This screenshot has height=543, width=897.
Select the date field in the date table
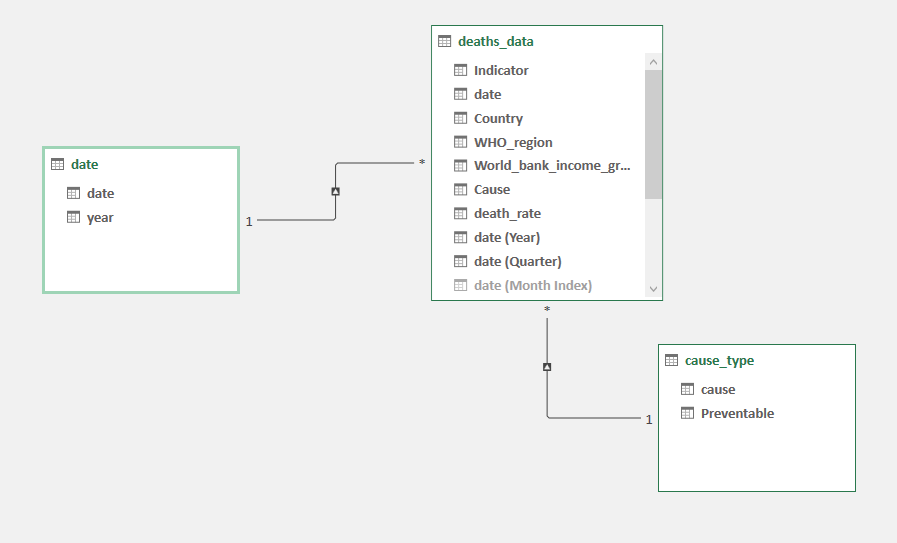[100, 193]
